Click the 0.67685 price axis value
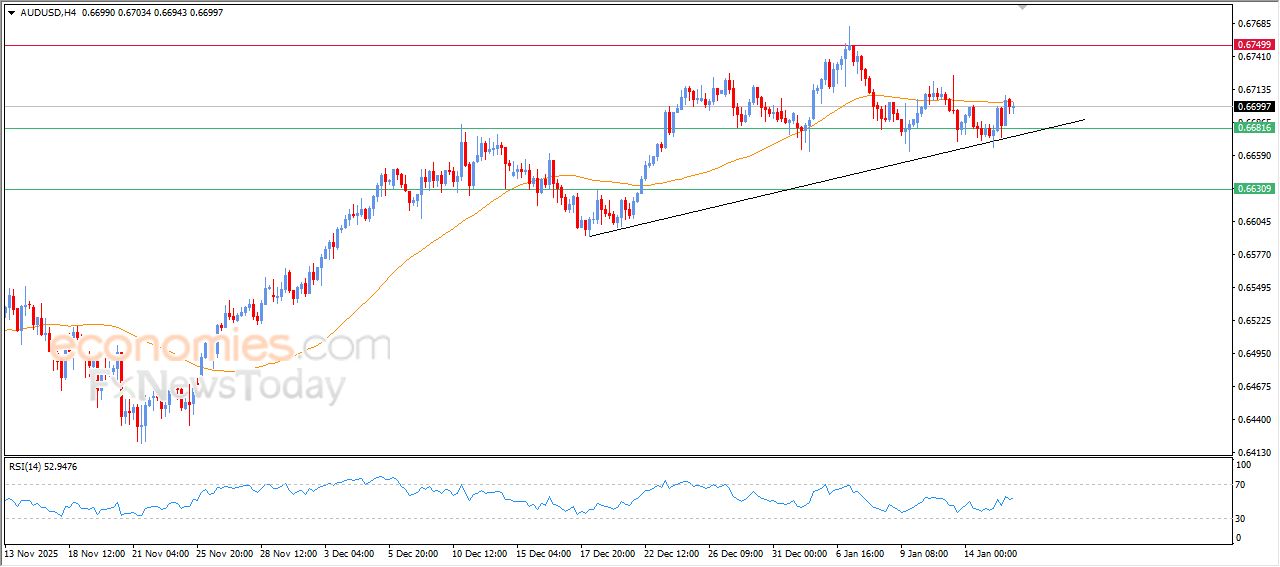The height and width of the screenshot is (567, 1280). [x=1253, y=23]
